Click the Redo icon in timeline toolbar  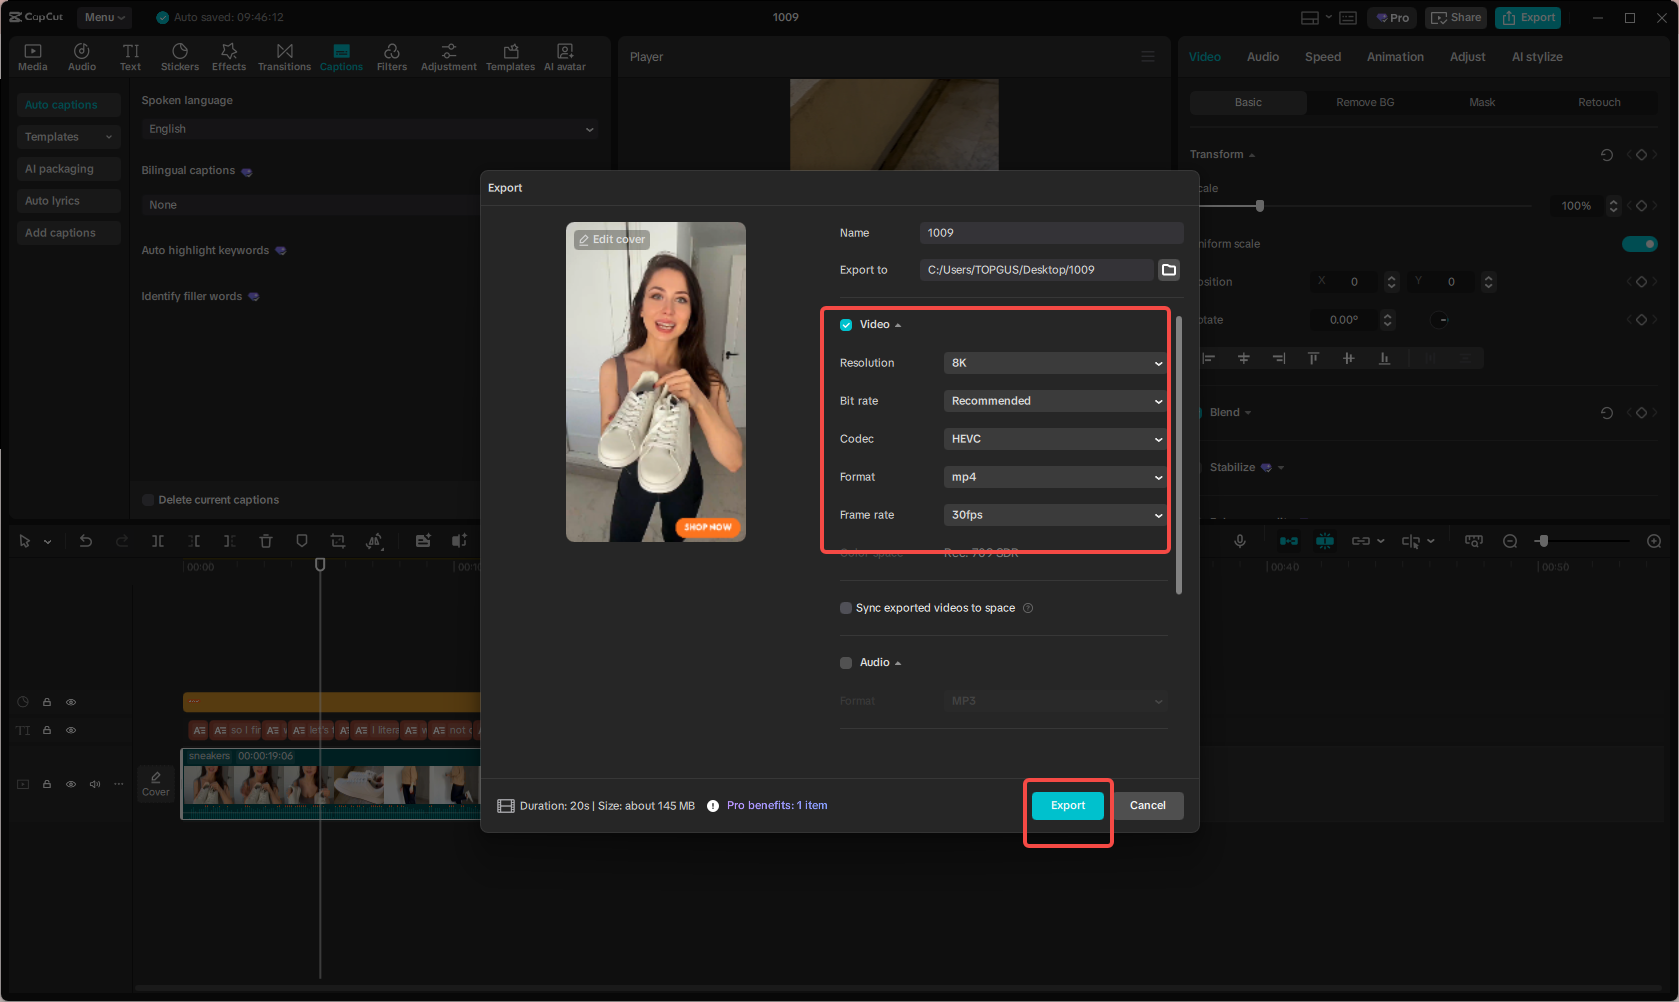[x=121, y=540]
